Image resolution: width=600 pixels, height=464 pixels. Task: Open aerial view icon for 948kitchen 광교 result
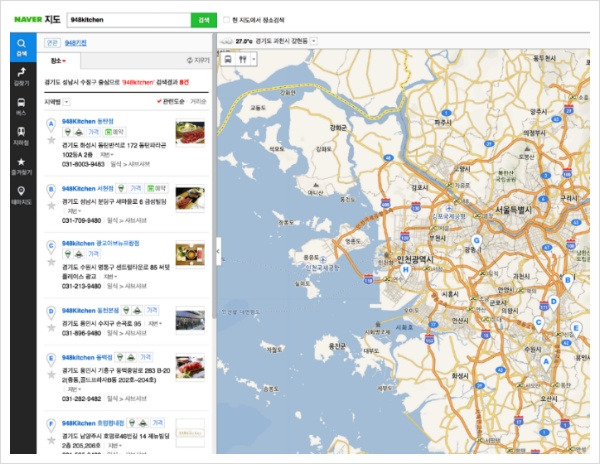pos(79,254)
